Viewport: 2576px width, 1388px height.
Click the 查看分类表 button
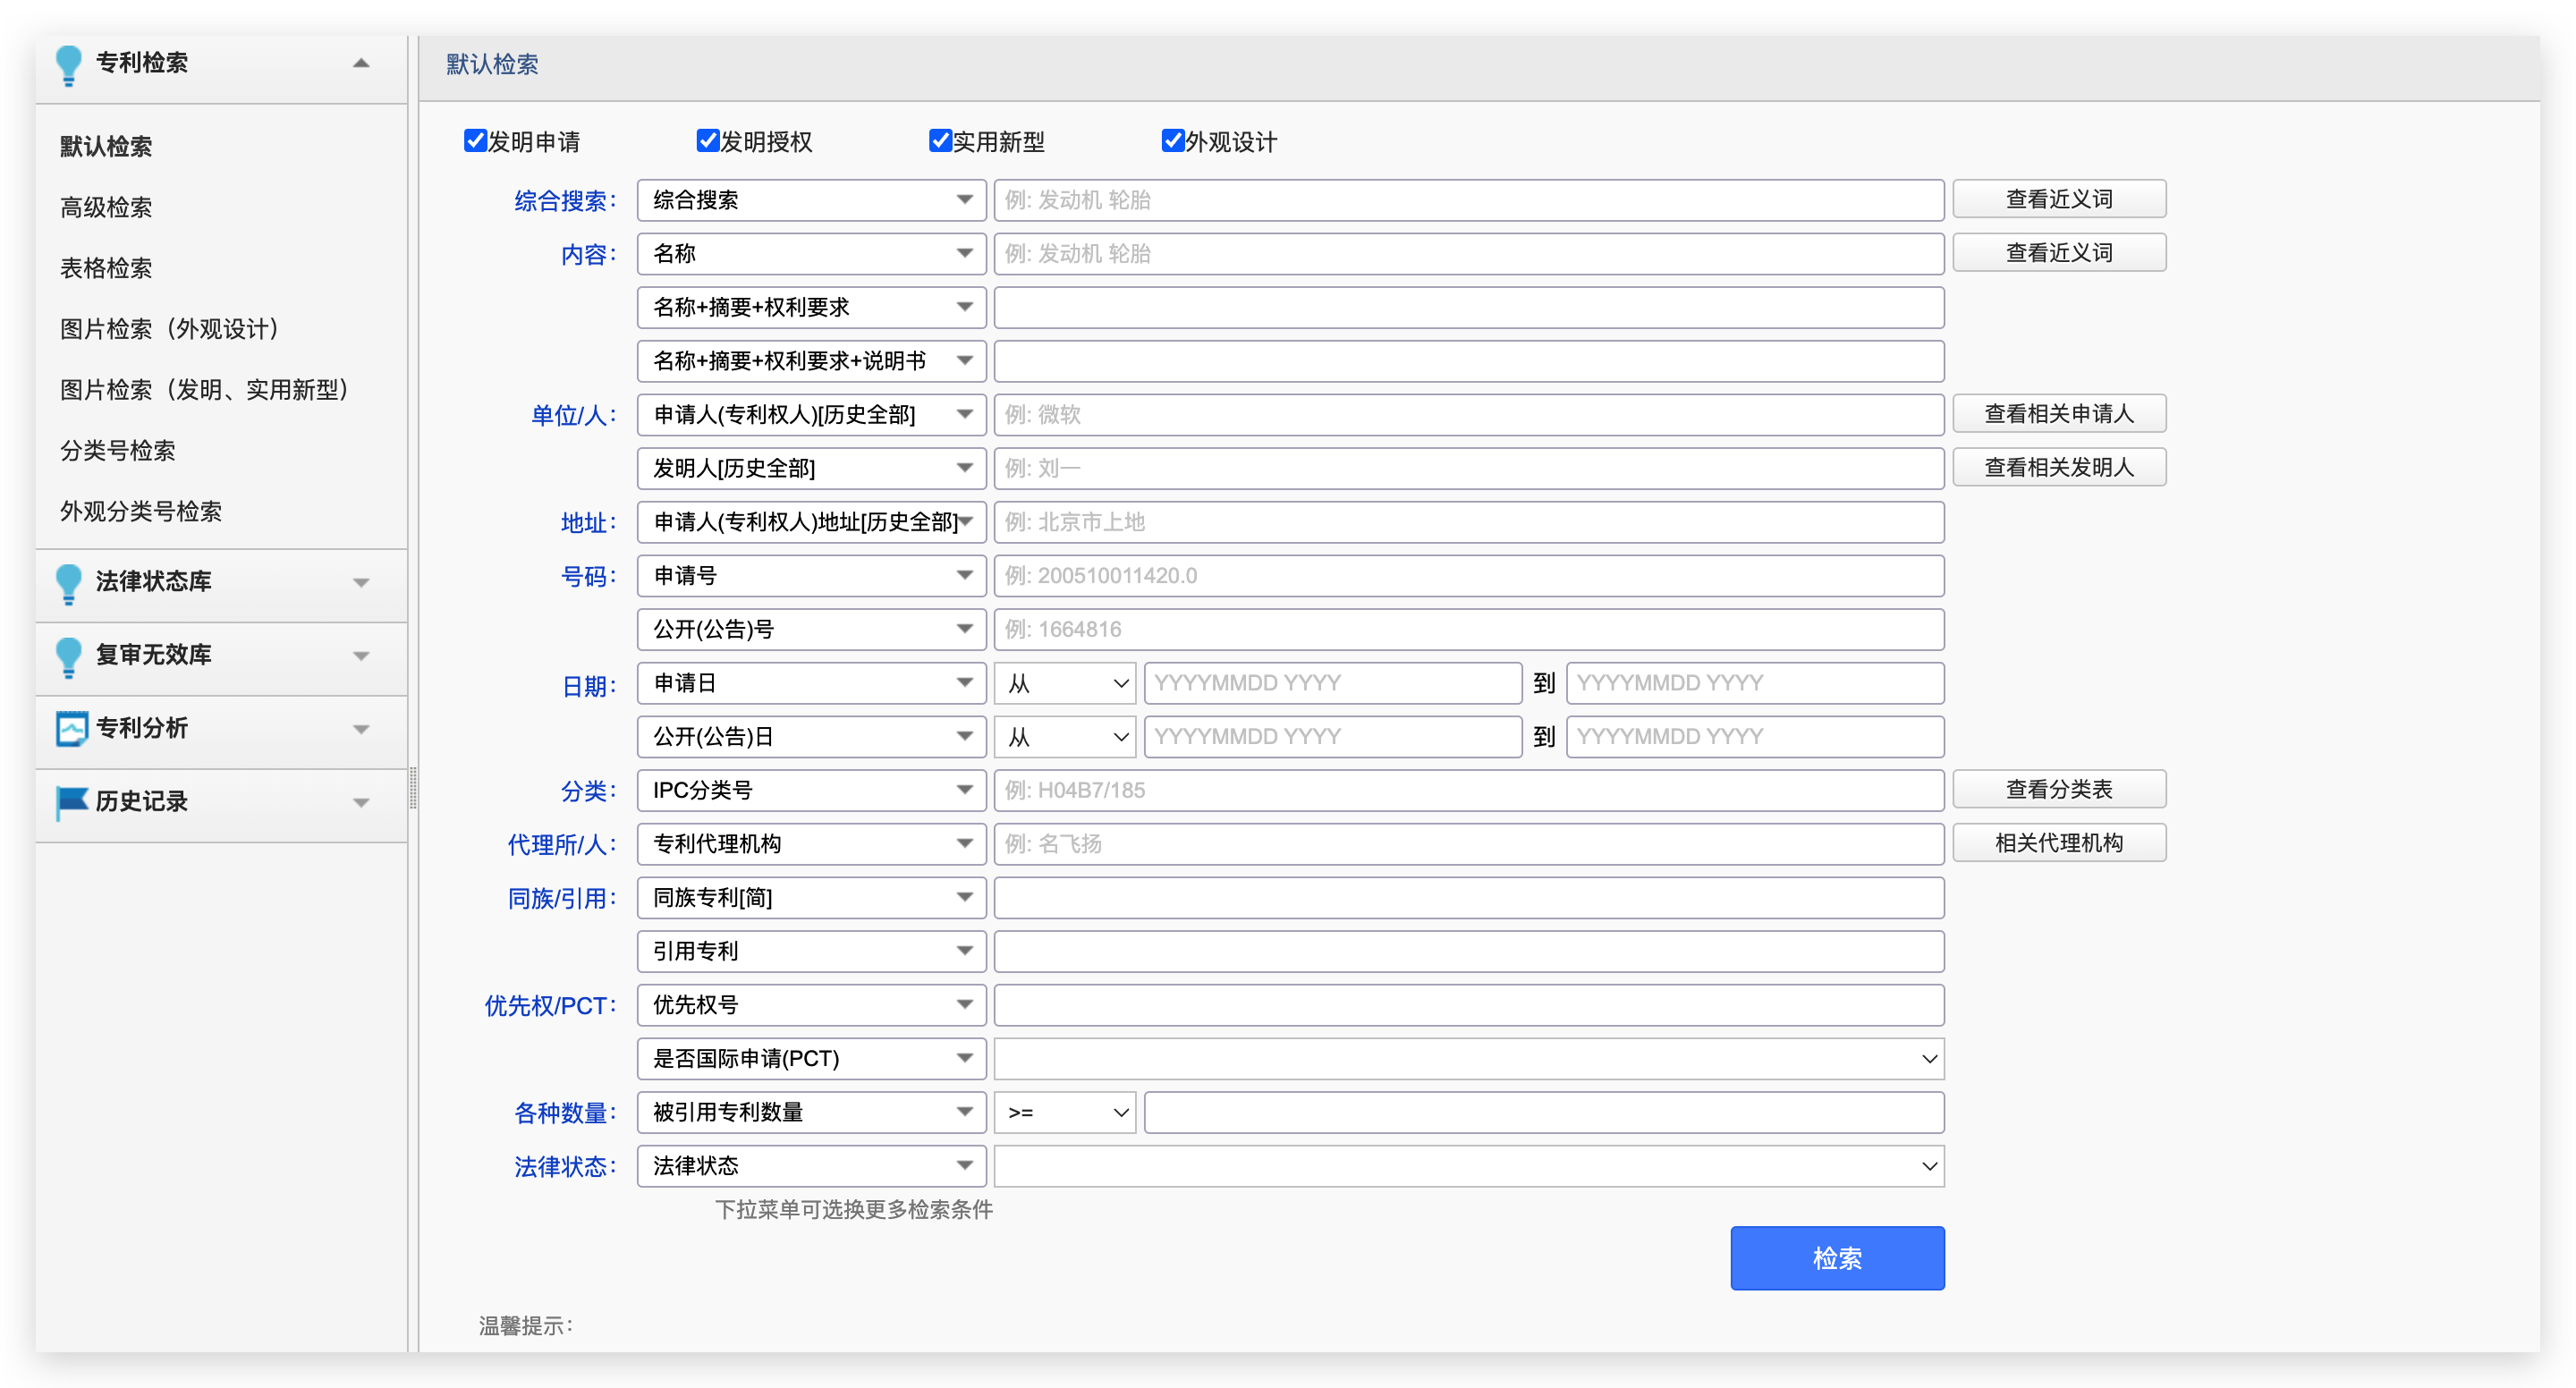[2058, 790]
